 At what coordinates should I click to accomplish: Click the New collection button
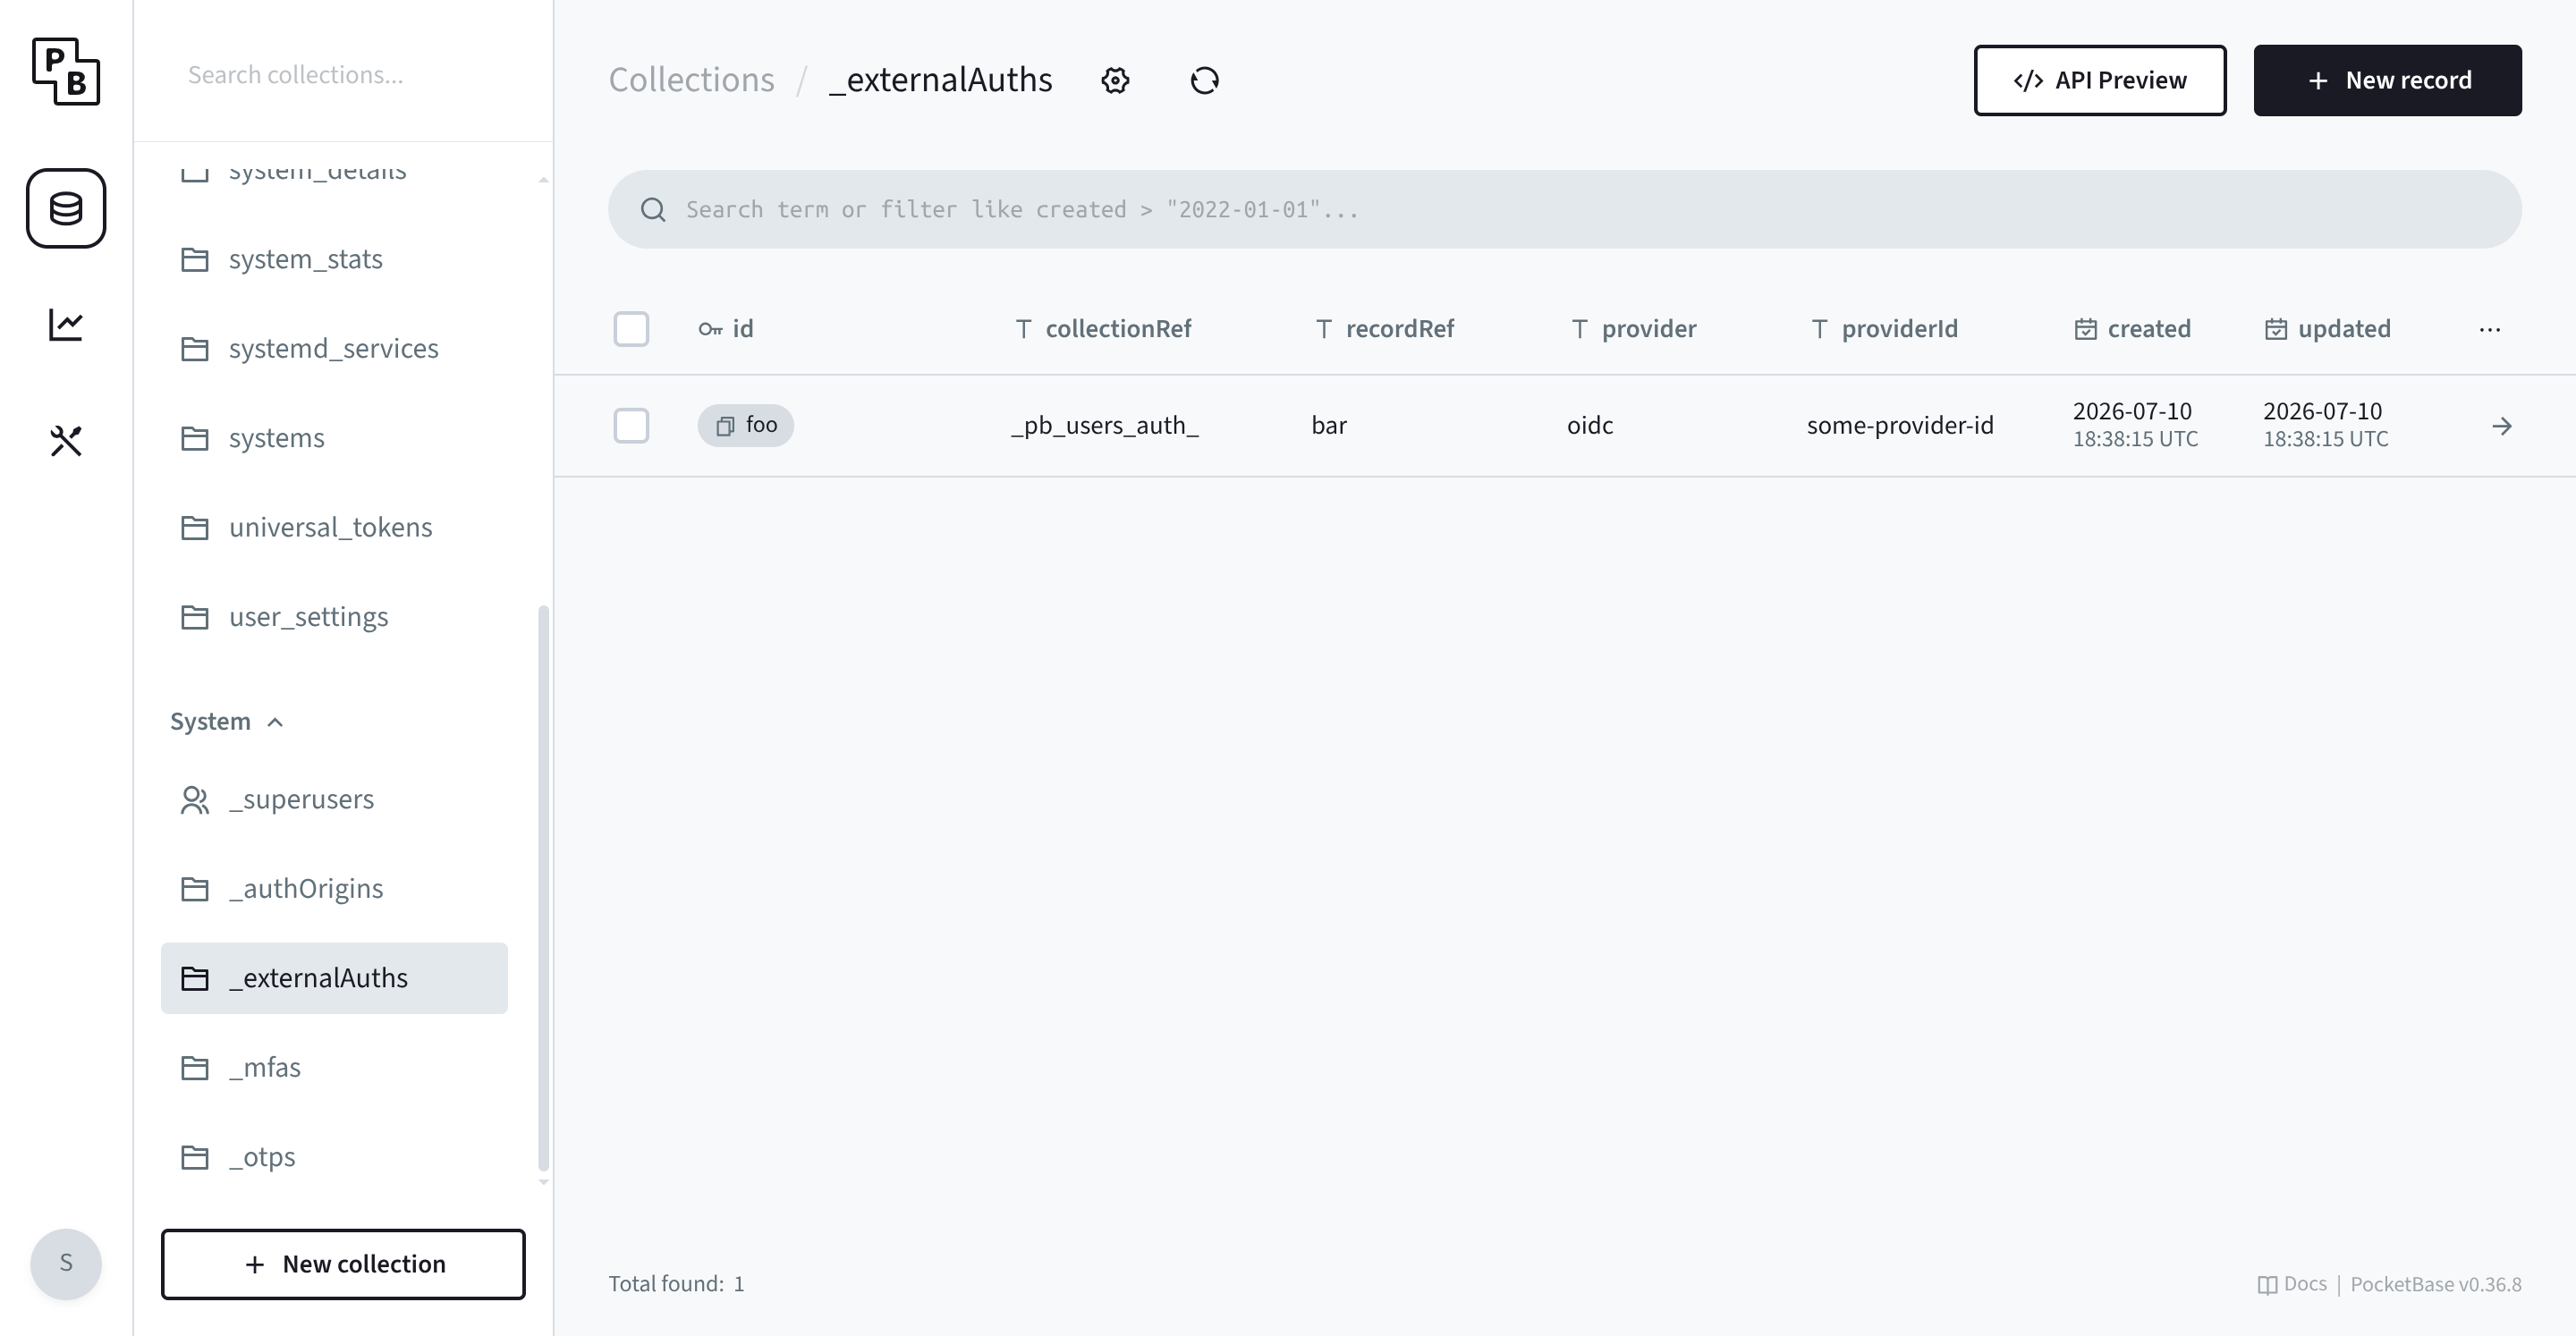tap(343, 1264)
